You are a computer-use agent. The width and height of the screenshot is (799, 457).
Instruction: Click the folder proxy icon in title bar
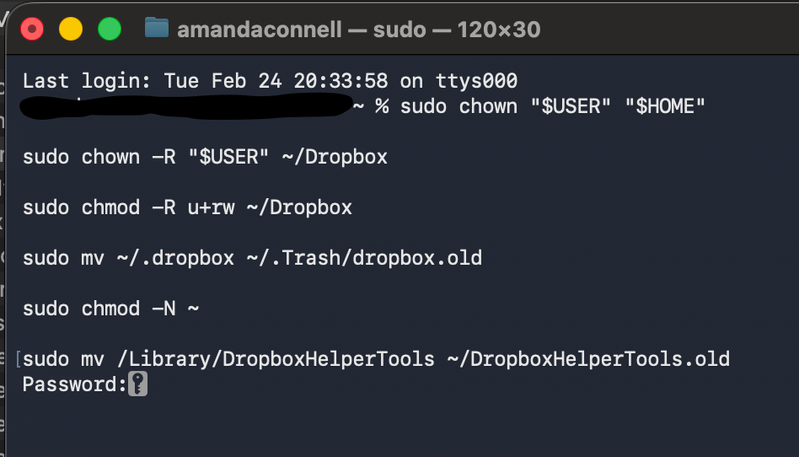coord(156,28)
